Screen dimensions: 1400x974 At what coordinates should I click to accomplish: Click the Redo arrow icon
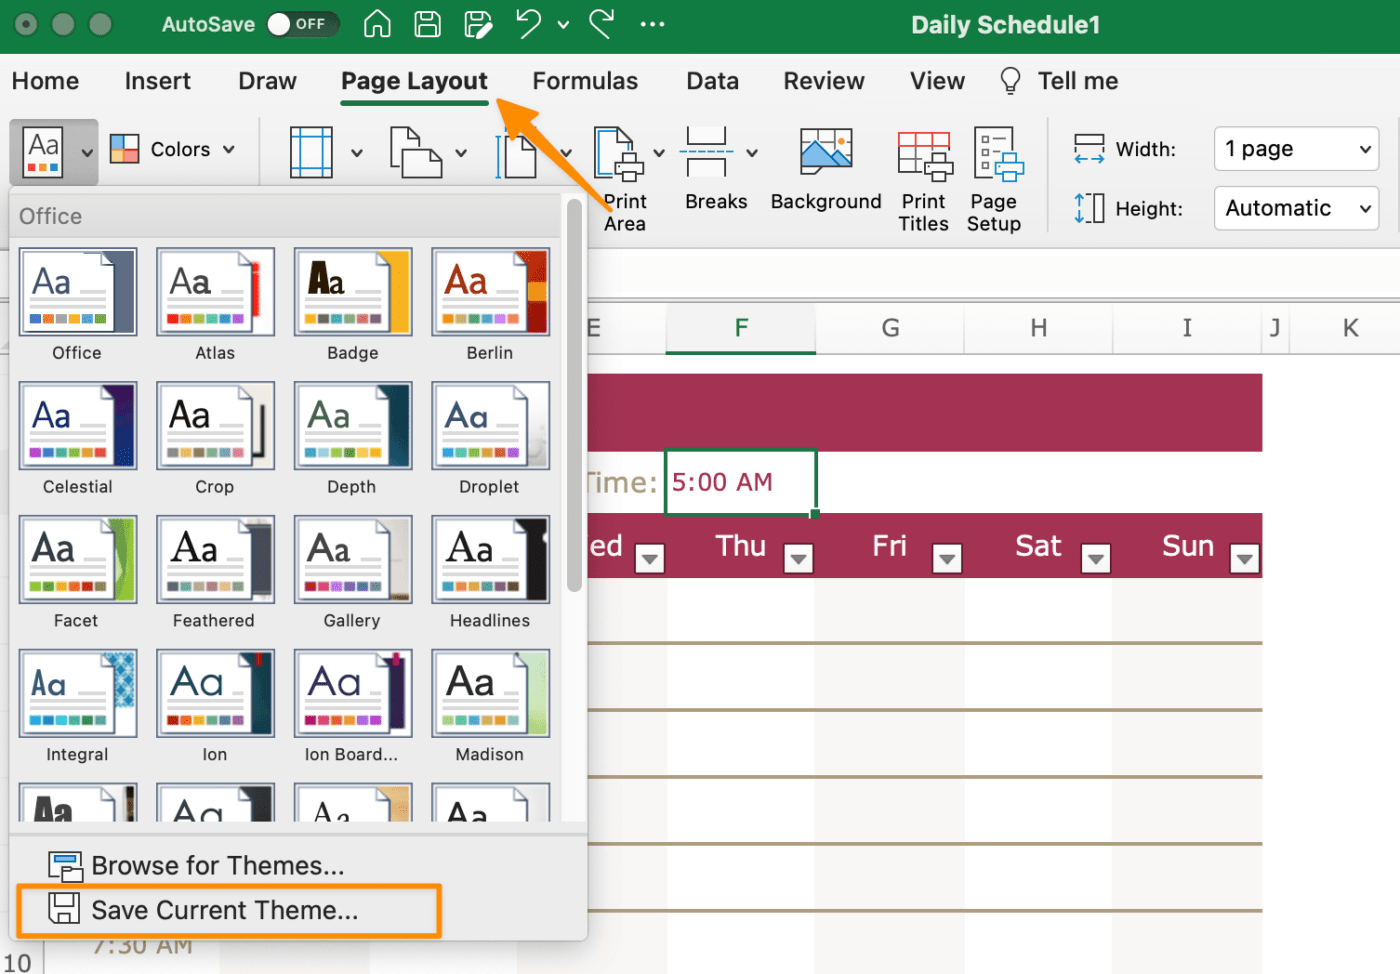[x=602, y=24]
